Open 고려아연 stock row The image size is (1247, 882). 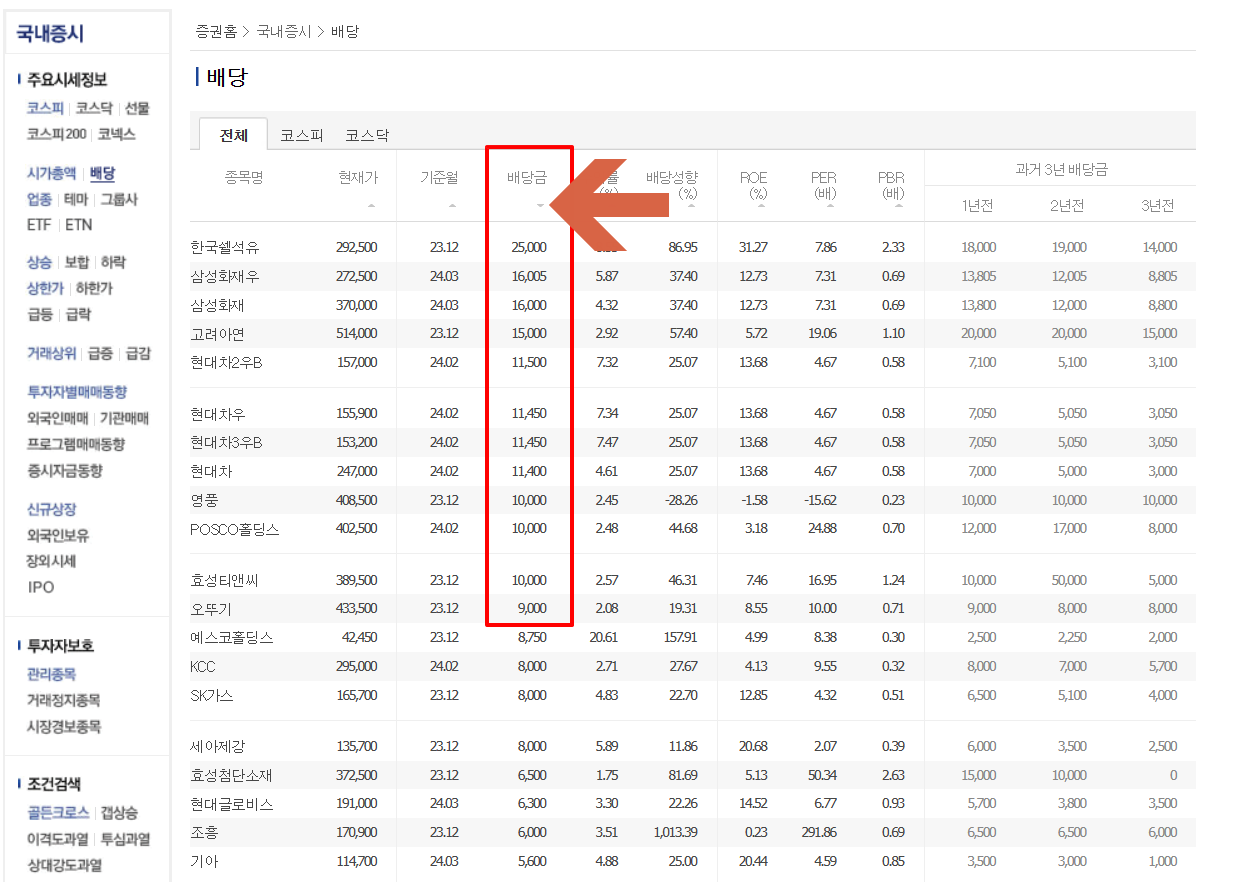point(215,334)
